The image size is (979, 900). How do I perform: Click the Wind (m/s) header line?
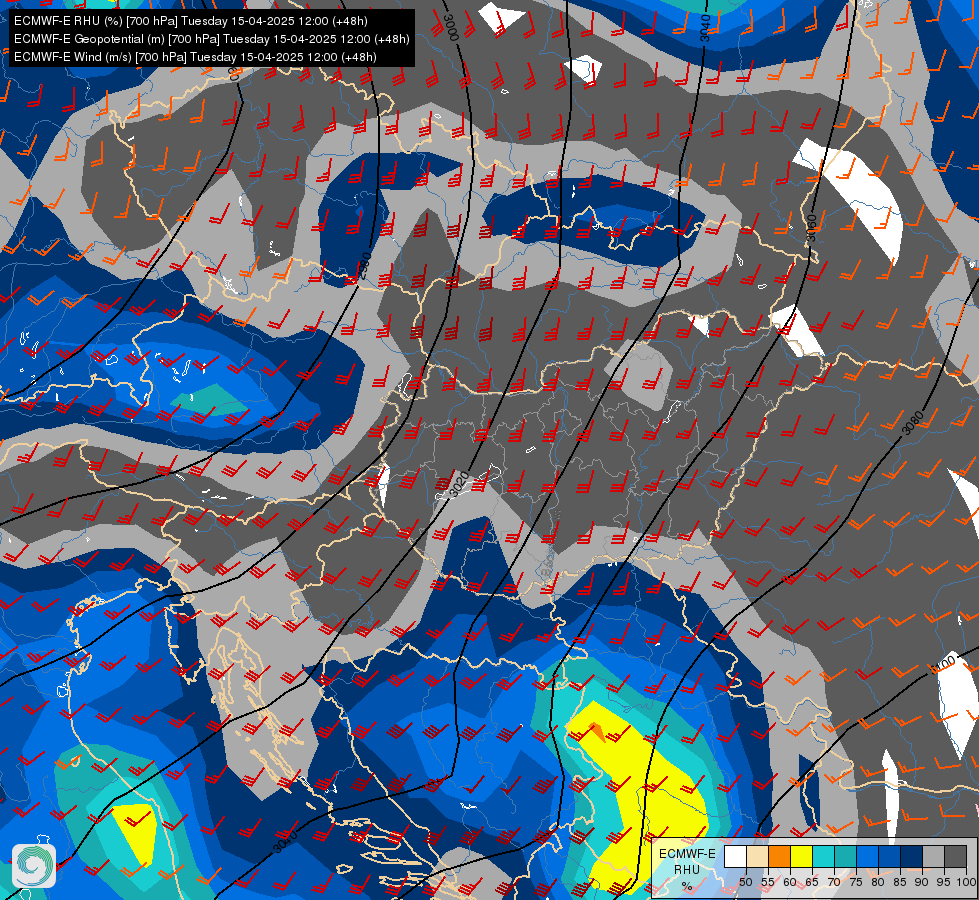(x=195, y=57)
